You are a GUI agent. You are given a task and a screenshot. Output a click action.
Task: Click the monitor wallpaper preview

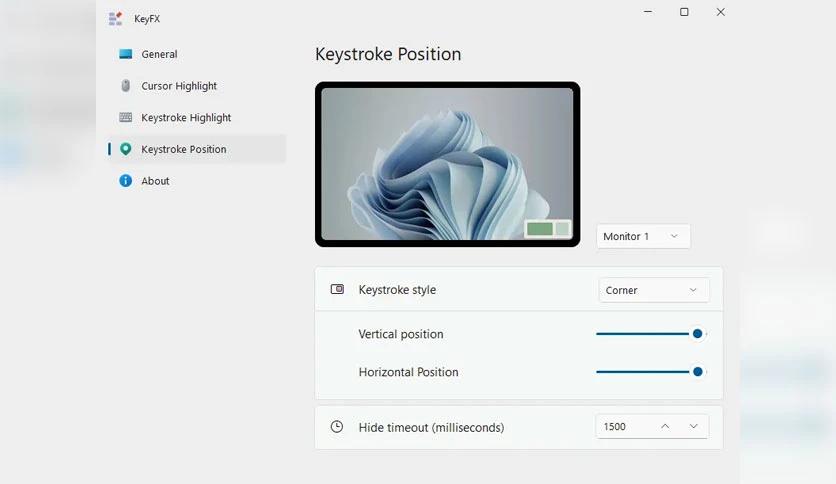pos(447,164)
